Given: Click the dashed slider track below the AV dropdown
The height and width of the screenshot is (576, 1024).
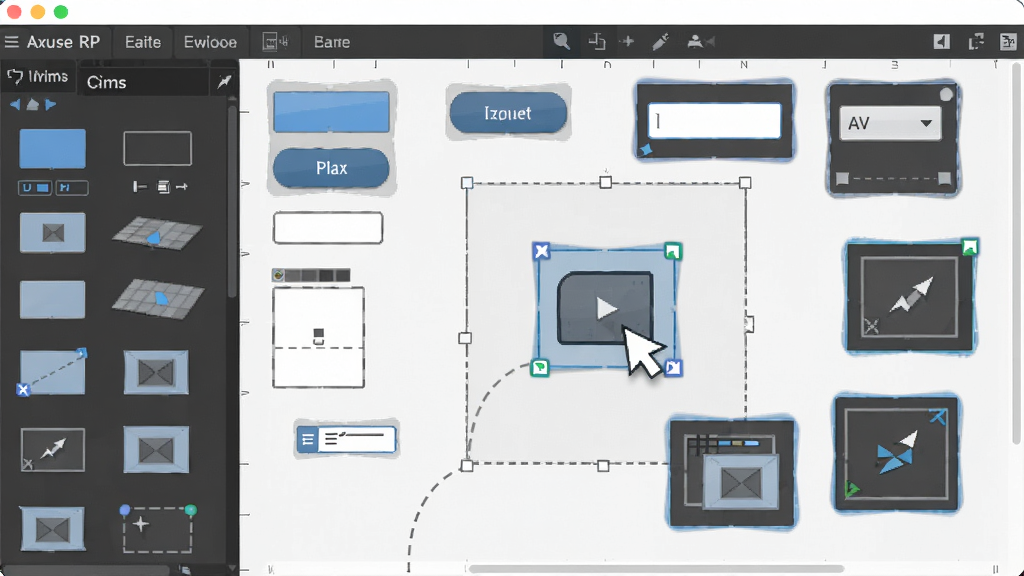Looking at the screenshot, I should tap(893, 178).
